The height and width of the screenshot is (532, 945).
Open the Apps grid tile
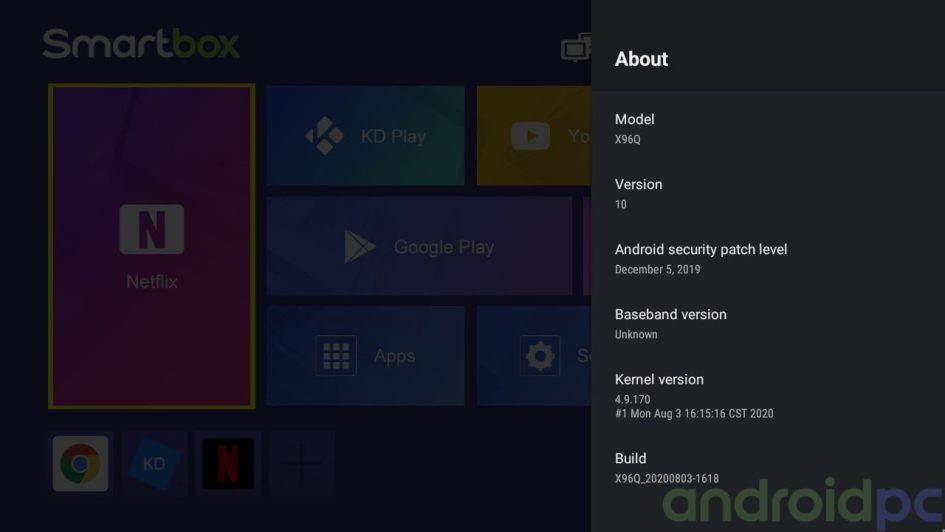tap(365, 355)
